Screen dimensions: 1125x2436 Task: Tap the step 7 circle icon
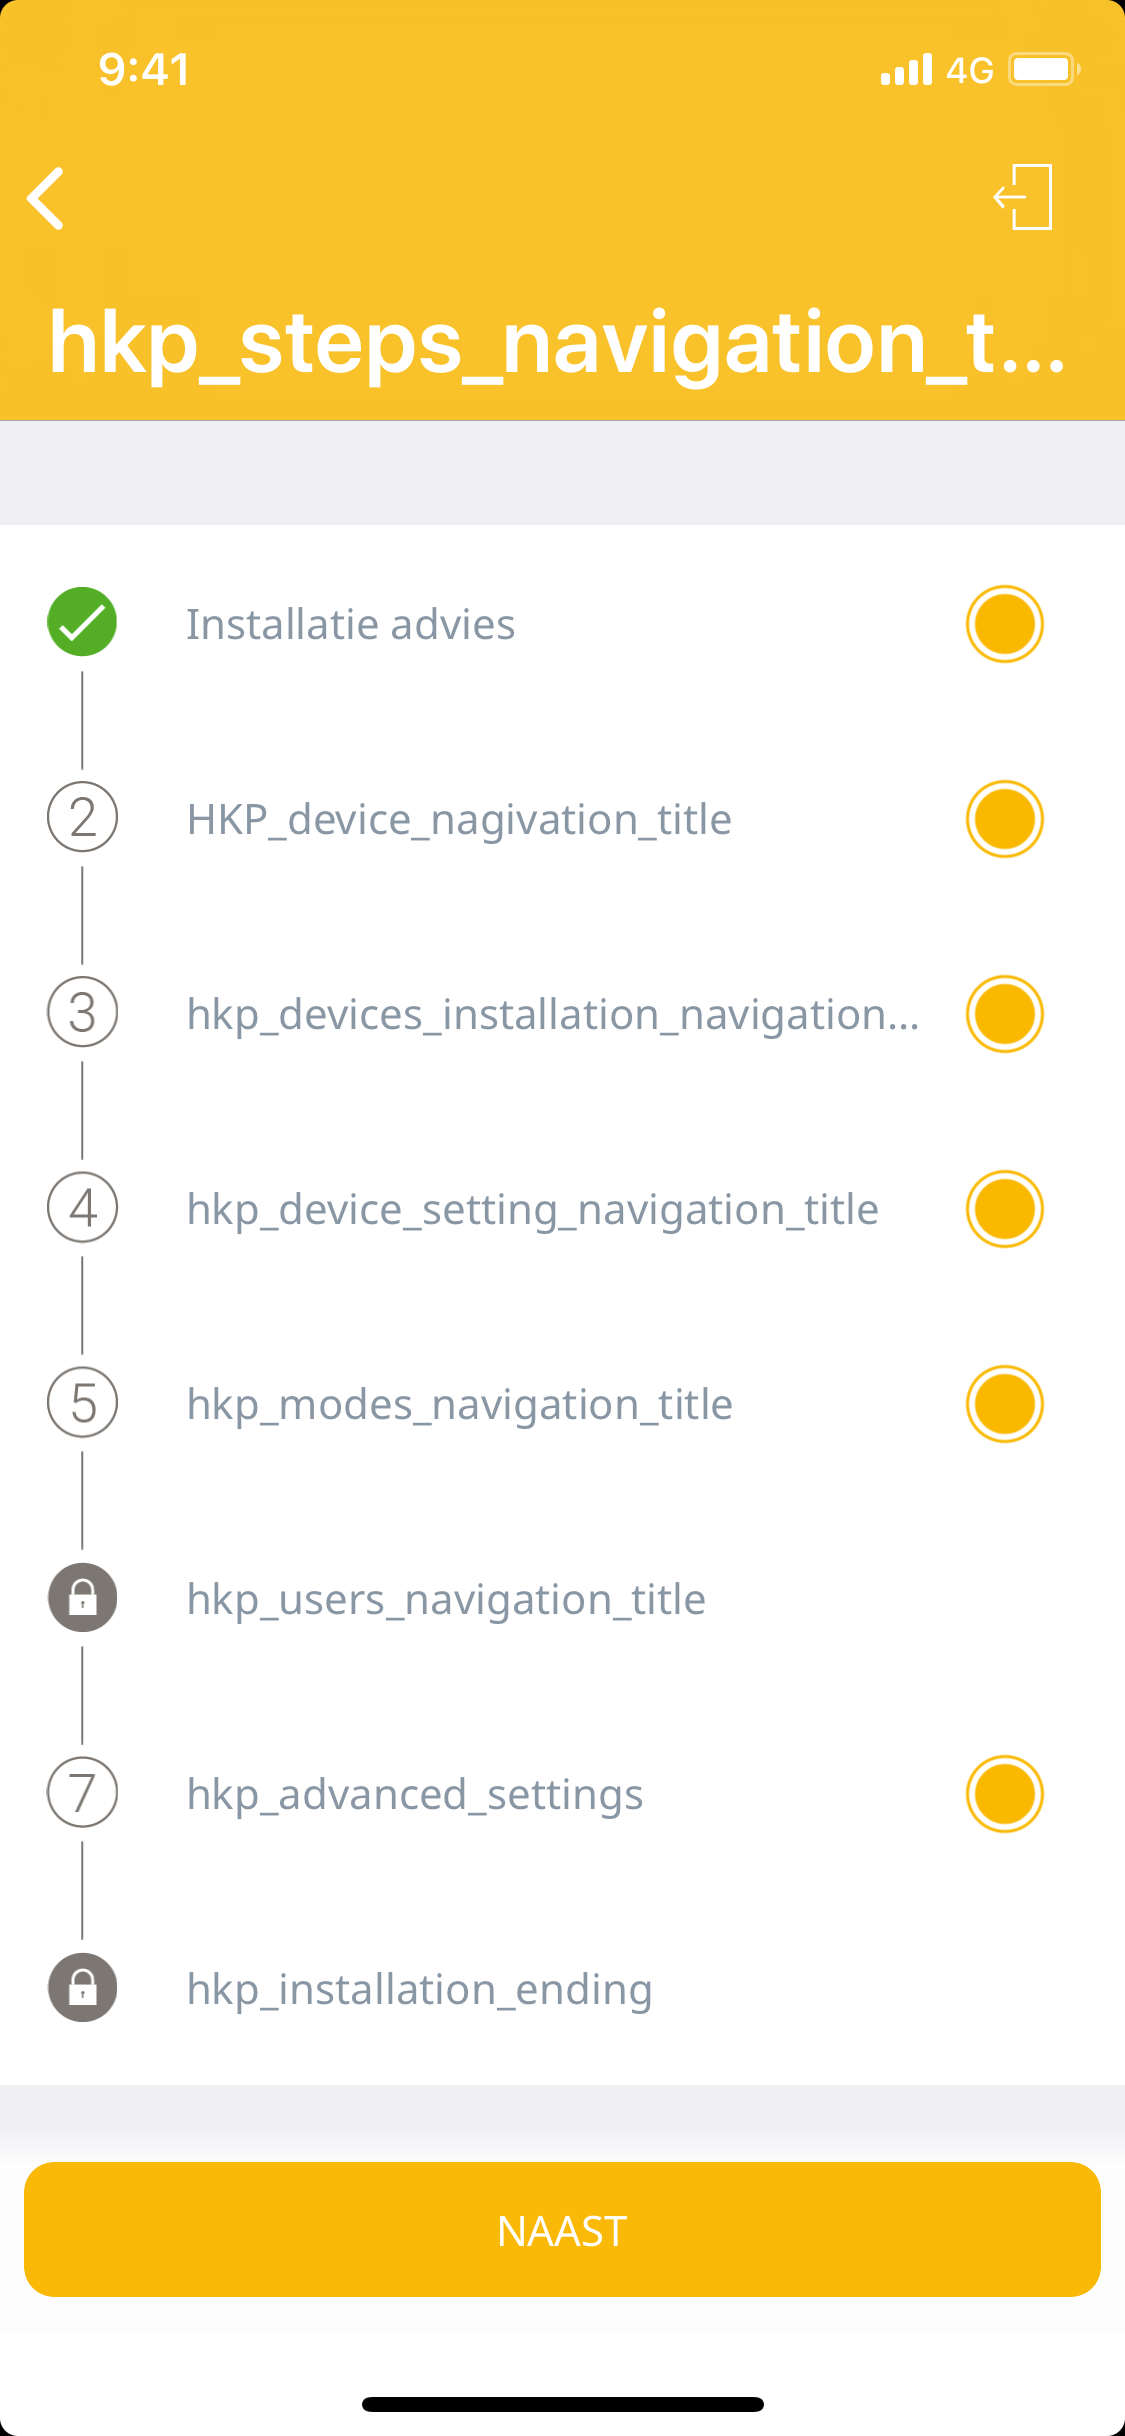point(83,1792)
